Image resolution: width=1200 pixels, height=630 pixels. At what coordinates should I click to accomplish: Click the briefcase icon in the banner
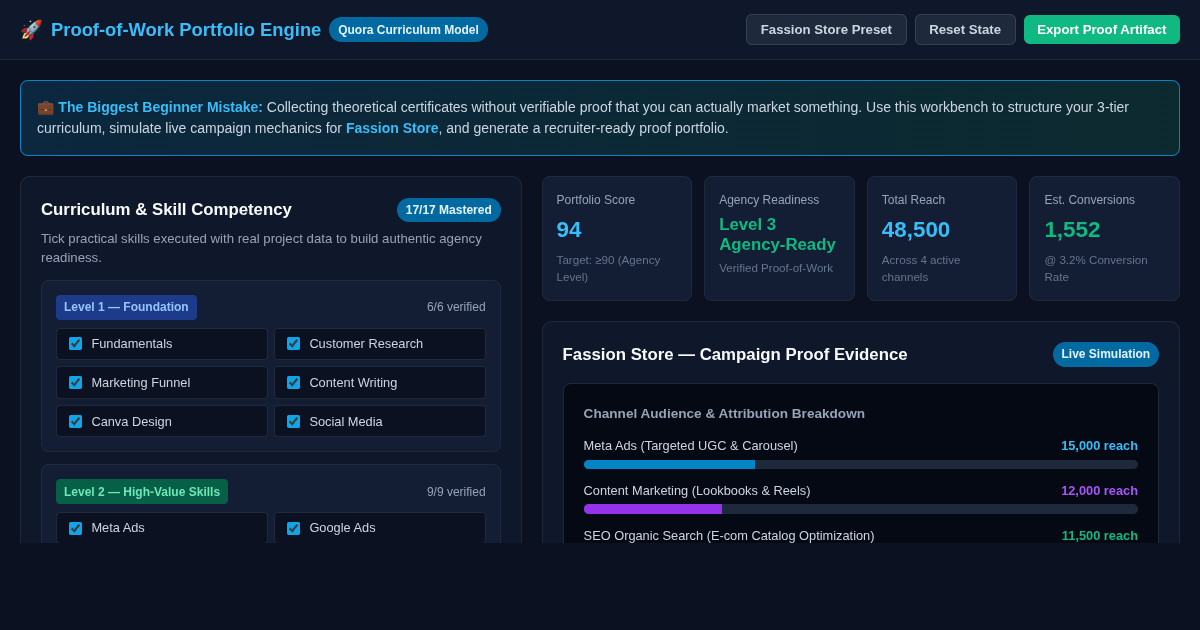pos(45,107)
